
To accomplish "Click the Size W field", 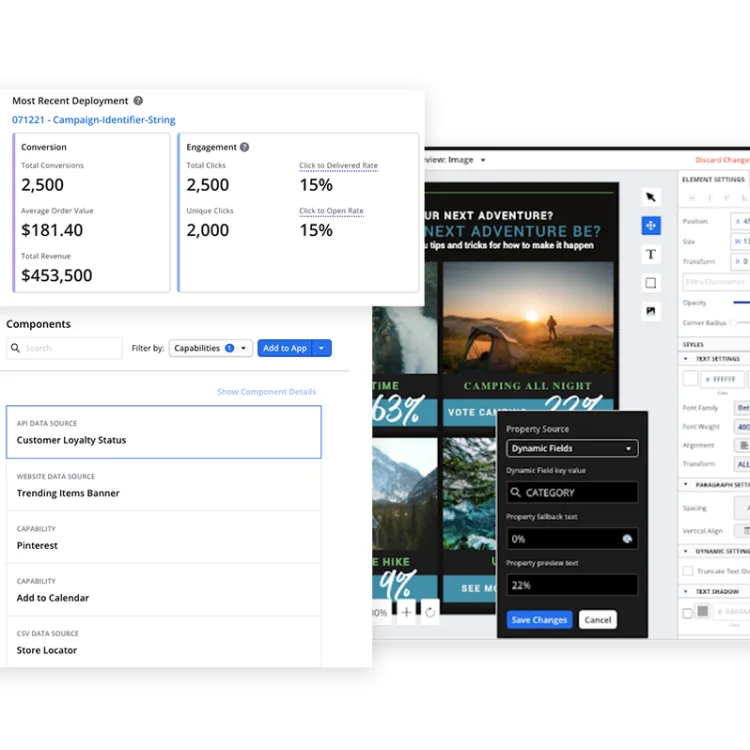I will pyautogui.click(x=740, y=241).
